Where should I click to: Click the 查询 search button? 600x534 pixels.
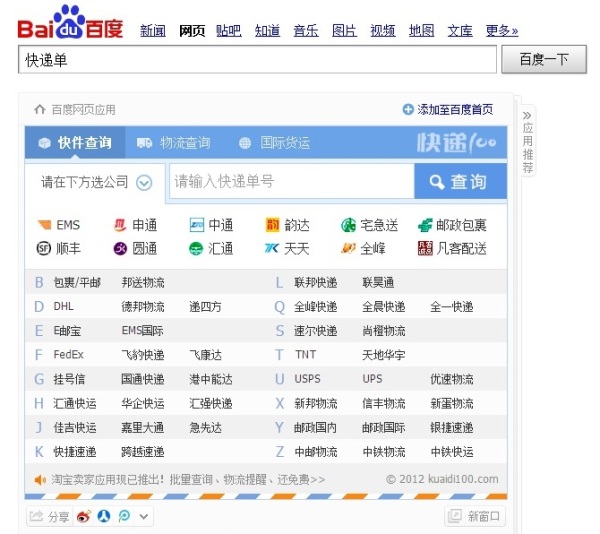[461, 181]
